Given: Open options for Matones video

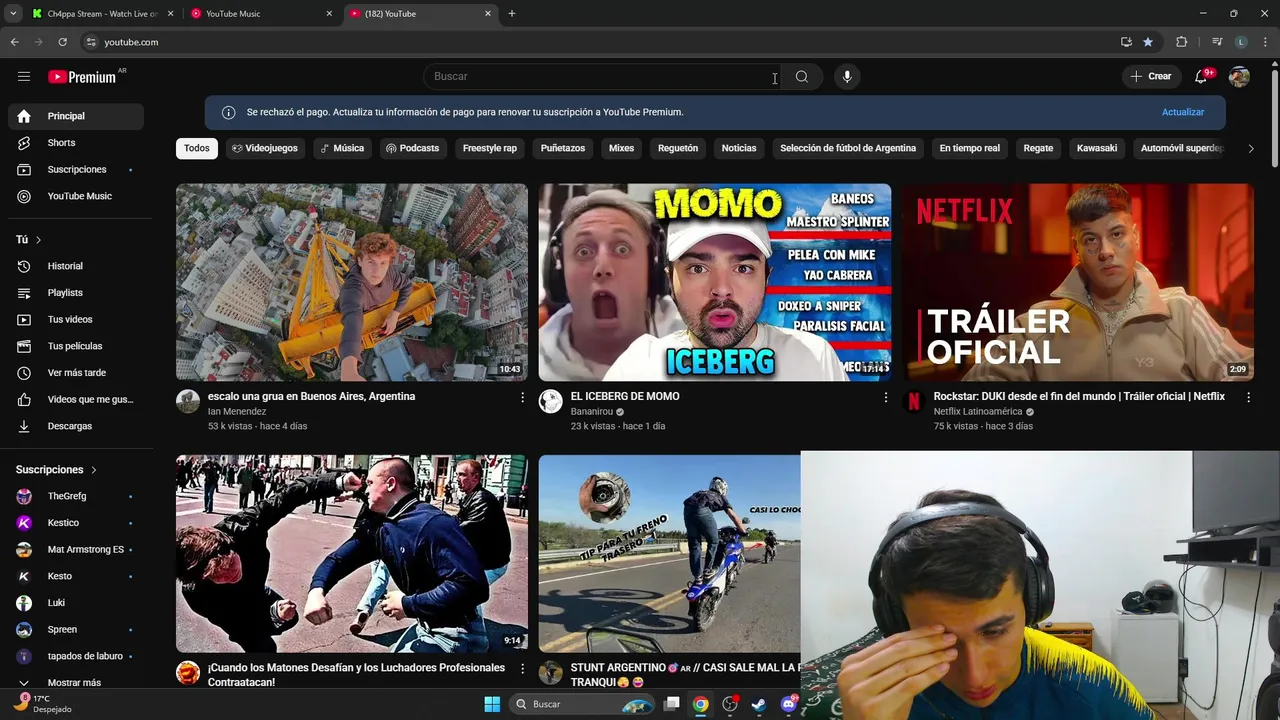Looking at the screenshot, I should [x=522, y=668].
